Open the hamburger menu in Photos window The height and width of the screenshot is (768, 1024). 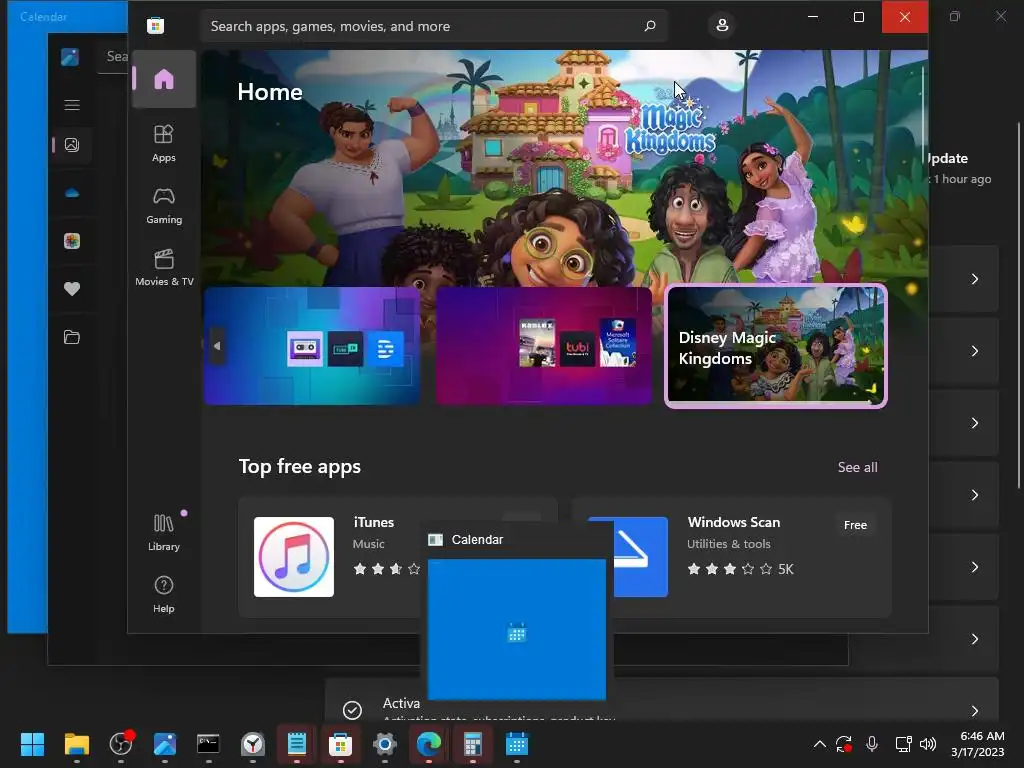click(x=72, y=105)
